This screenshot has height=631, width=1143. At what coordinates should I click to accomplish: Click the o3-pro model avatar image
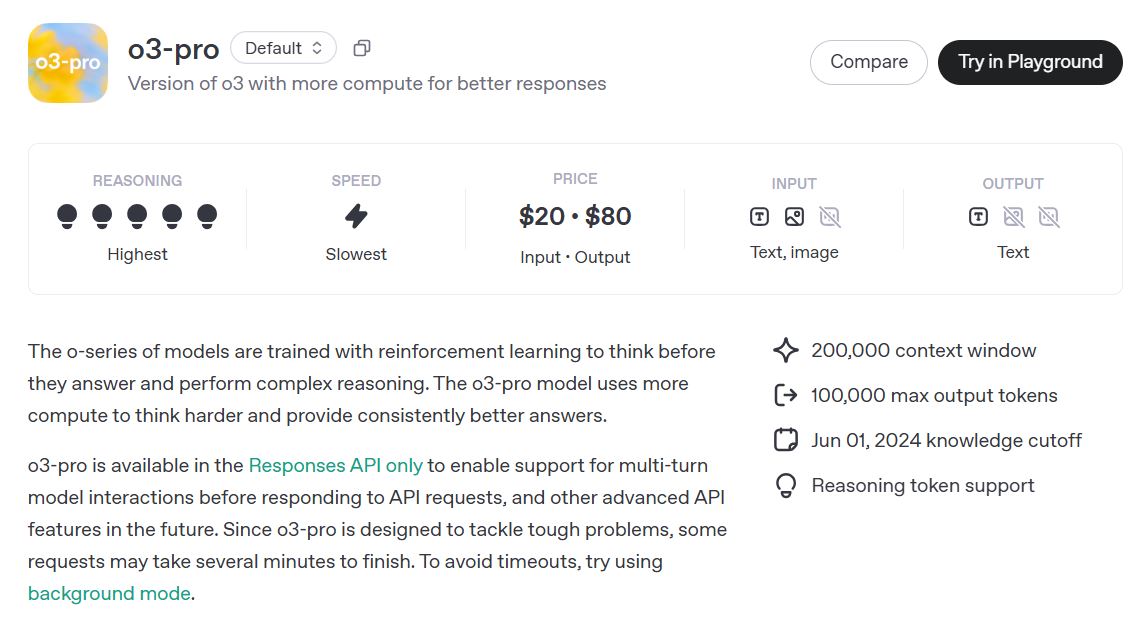(67, 62)
